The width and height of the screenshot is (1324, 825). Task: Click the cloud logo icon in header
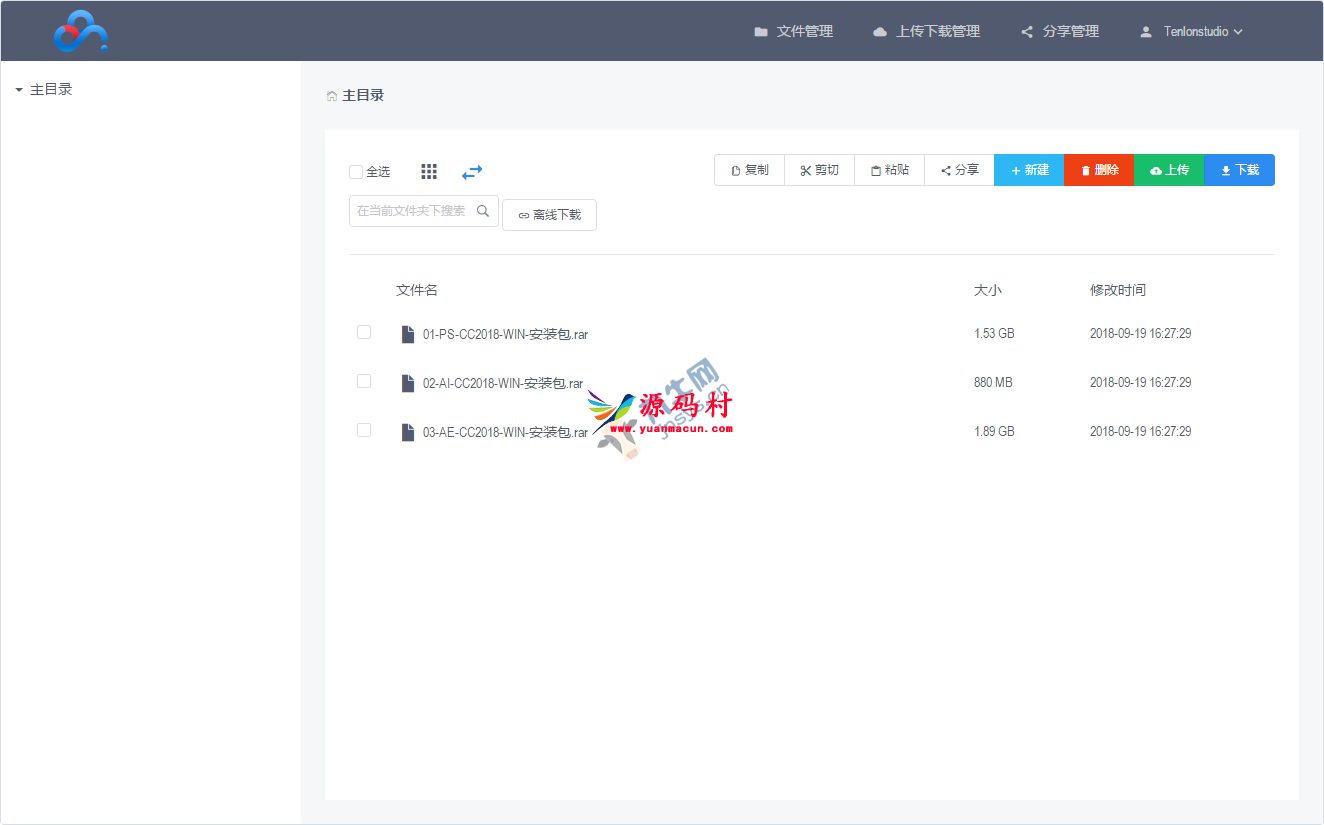(80, 32)
